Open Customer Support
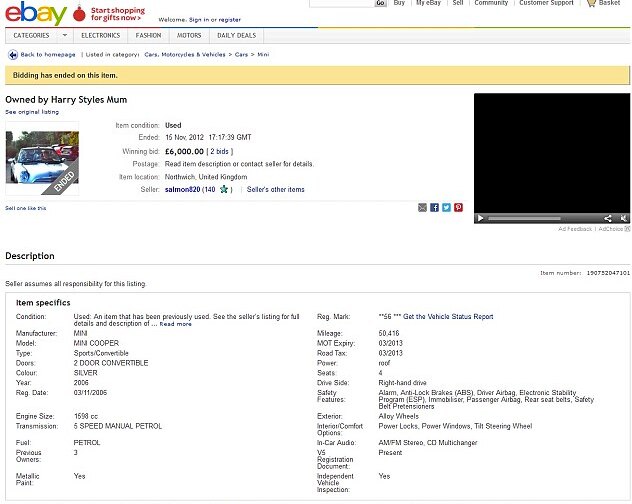Viewport: 632px width, 504px height. pyautogui.click(x=546, y=3)
